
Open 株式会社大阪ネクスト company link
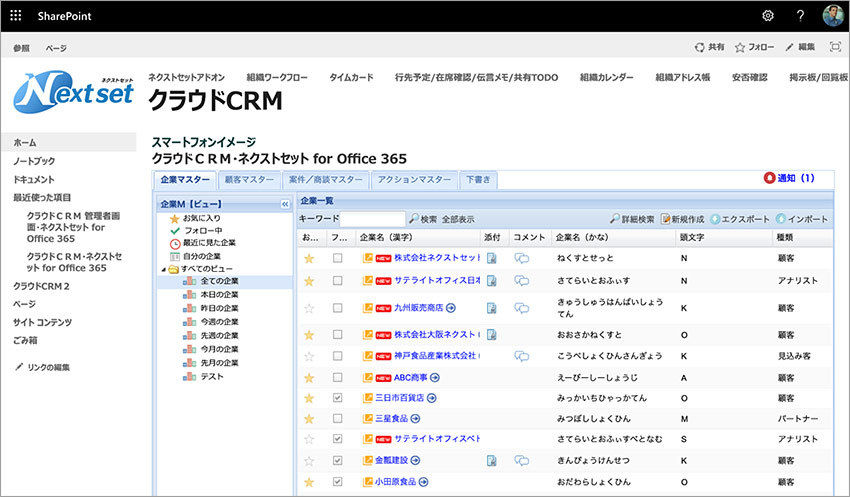coord(436,334)
